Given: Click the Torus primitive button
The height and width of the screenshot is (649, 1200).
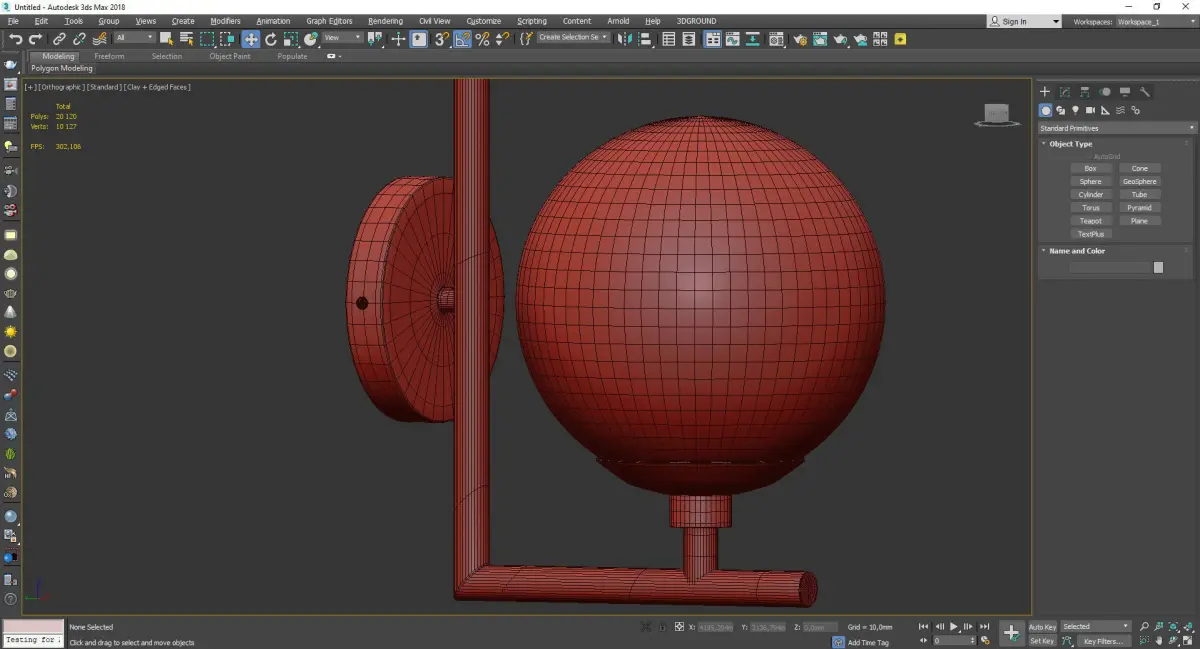Looking at the screenshot, I should [1091, 208].
